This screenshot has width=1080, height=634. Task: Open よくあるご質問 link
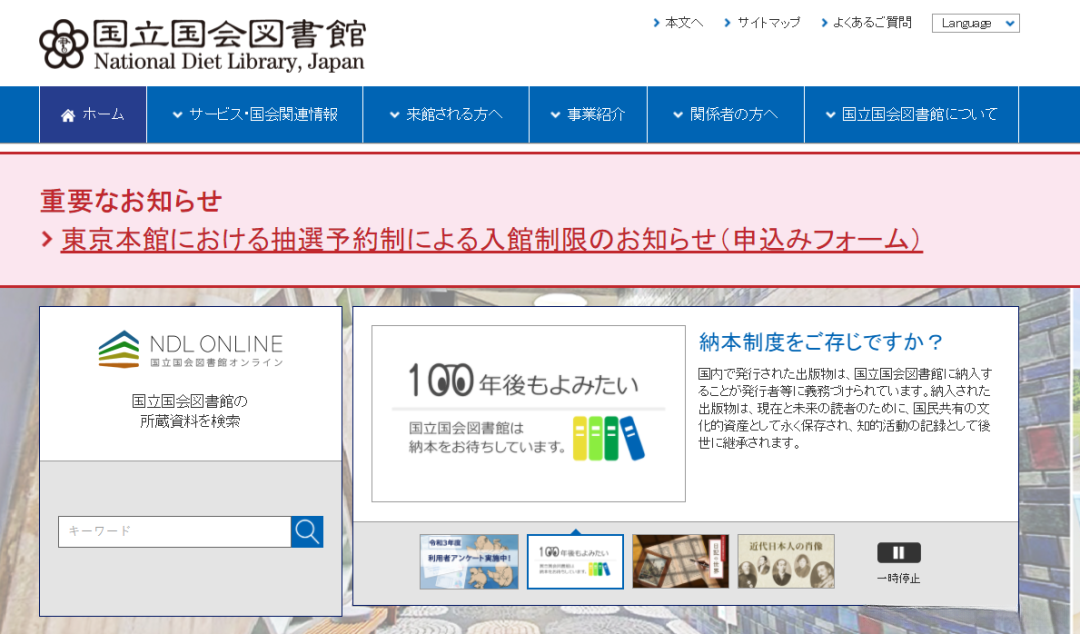[x=866, y=23]
